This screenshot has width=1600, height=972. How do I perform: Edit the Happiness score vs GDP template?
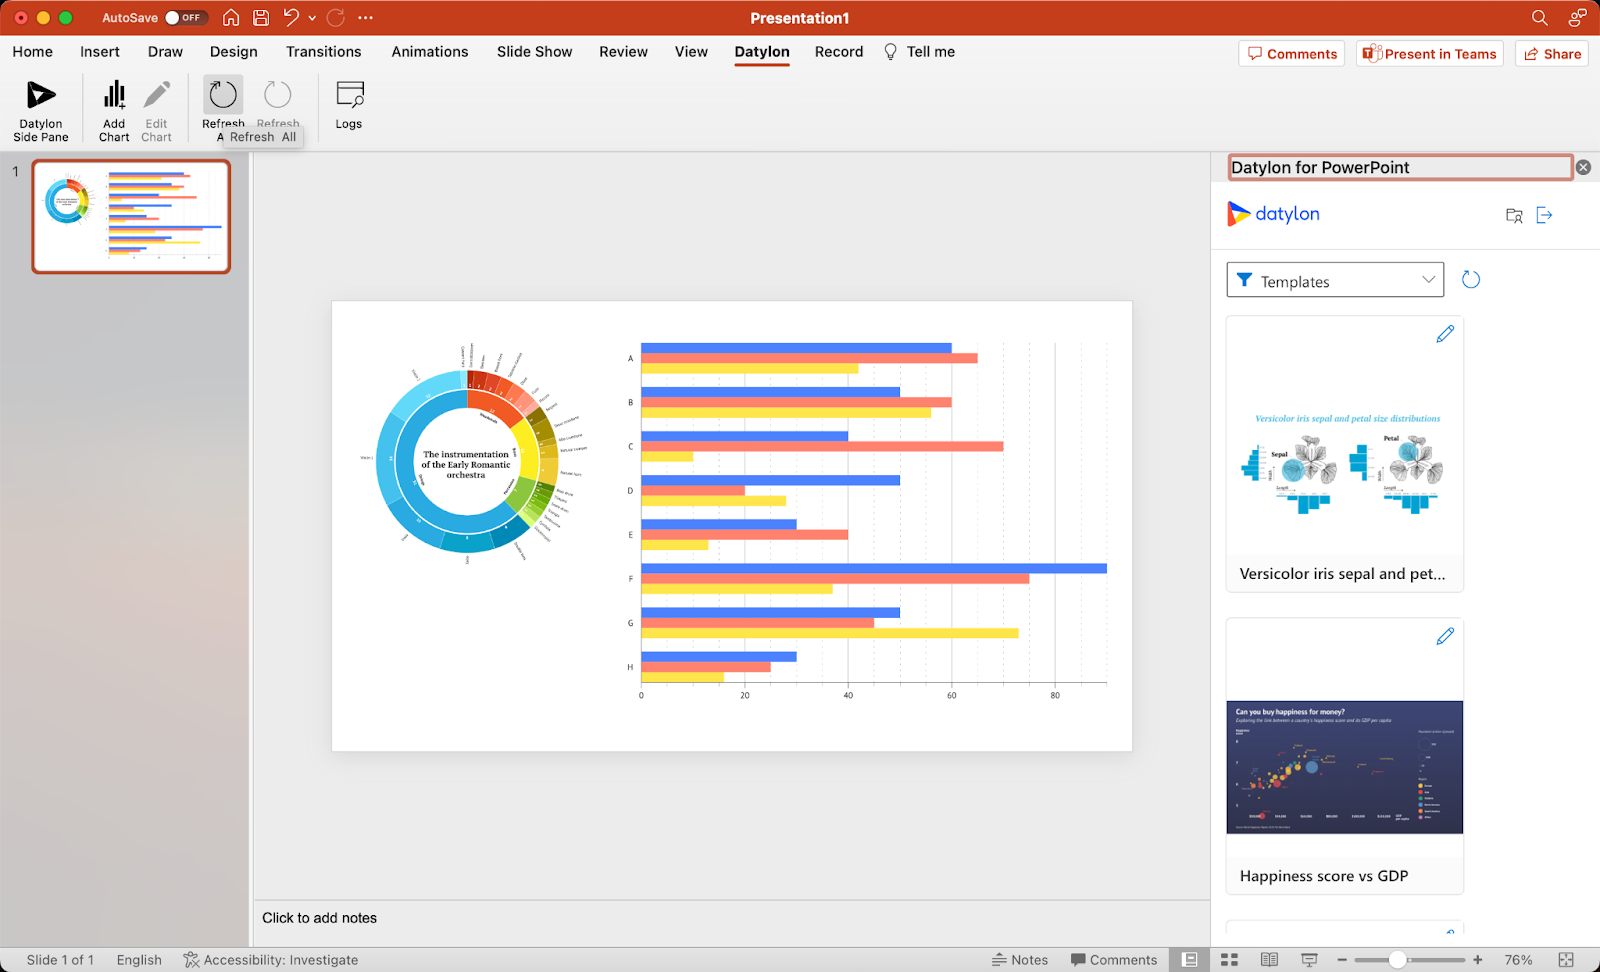1445,636
